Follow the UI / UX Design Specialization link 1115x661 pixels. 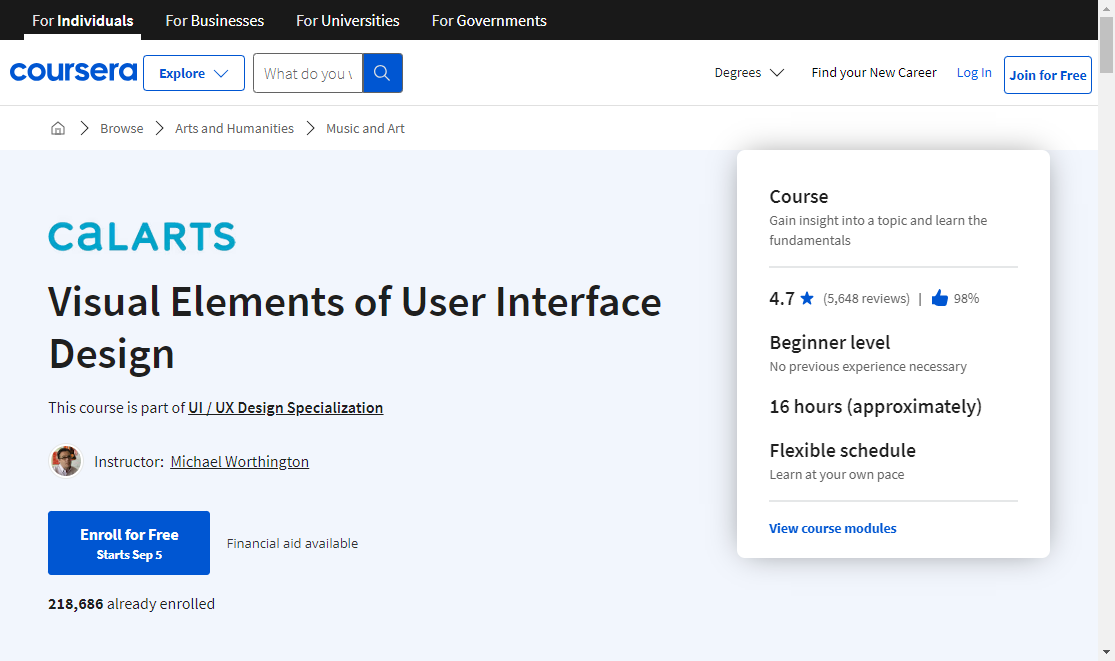pyautogui.click(x=285, y=407)
